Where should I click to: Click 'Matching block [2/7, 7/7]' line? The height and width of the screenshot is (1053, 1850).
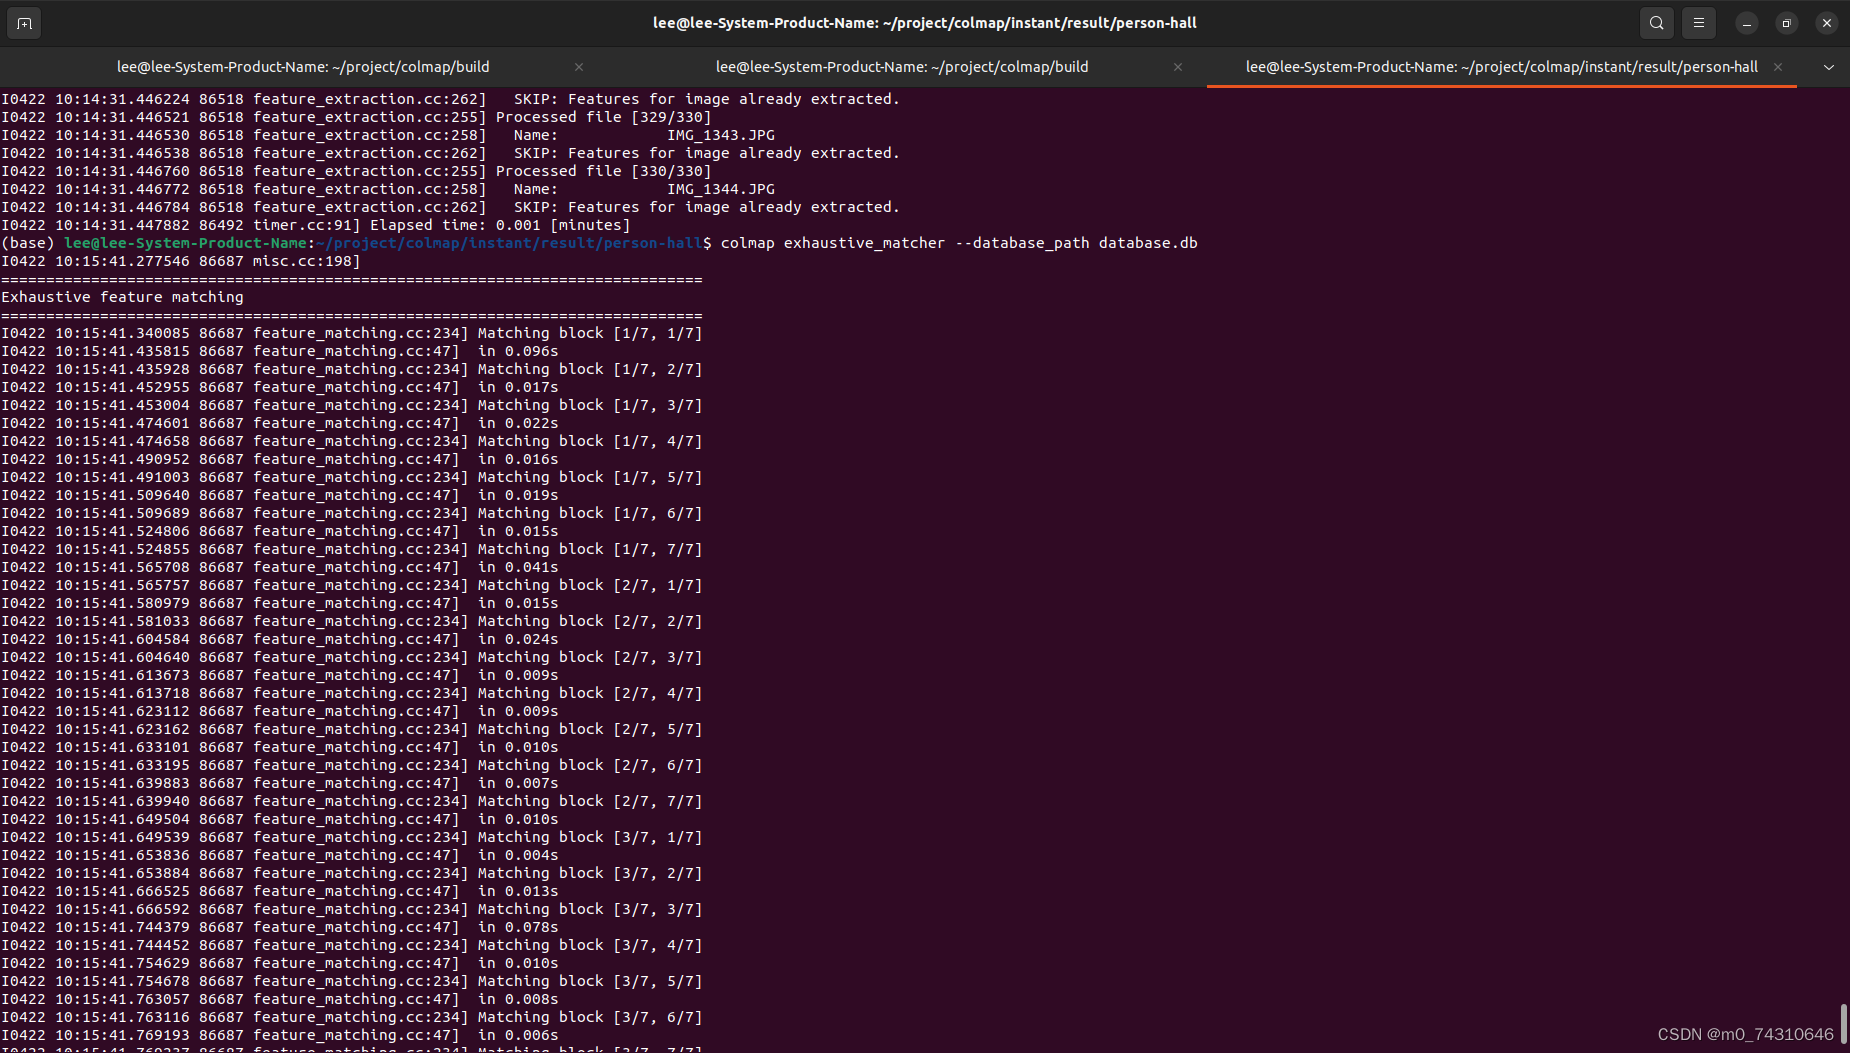[x=352, y=801]
